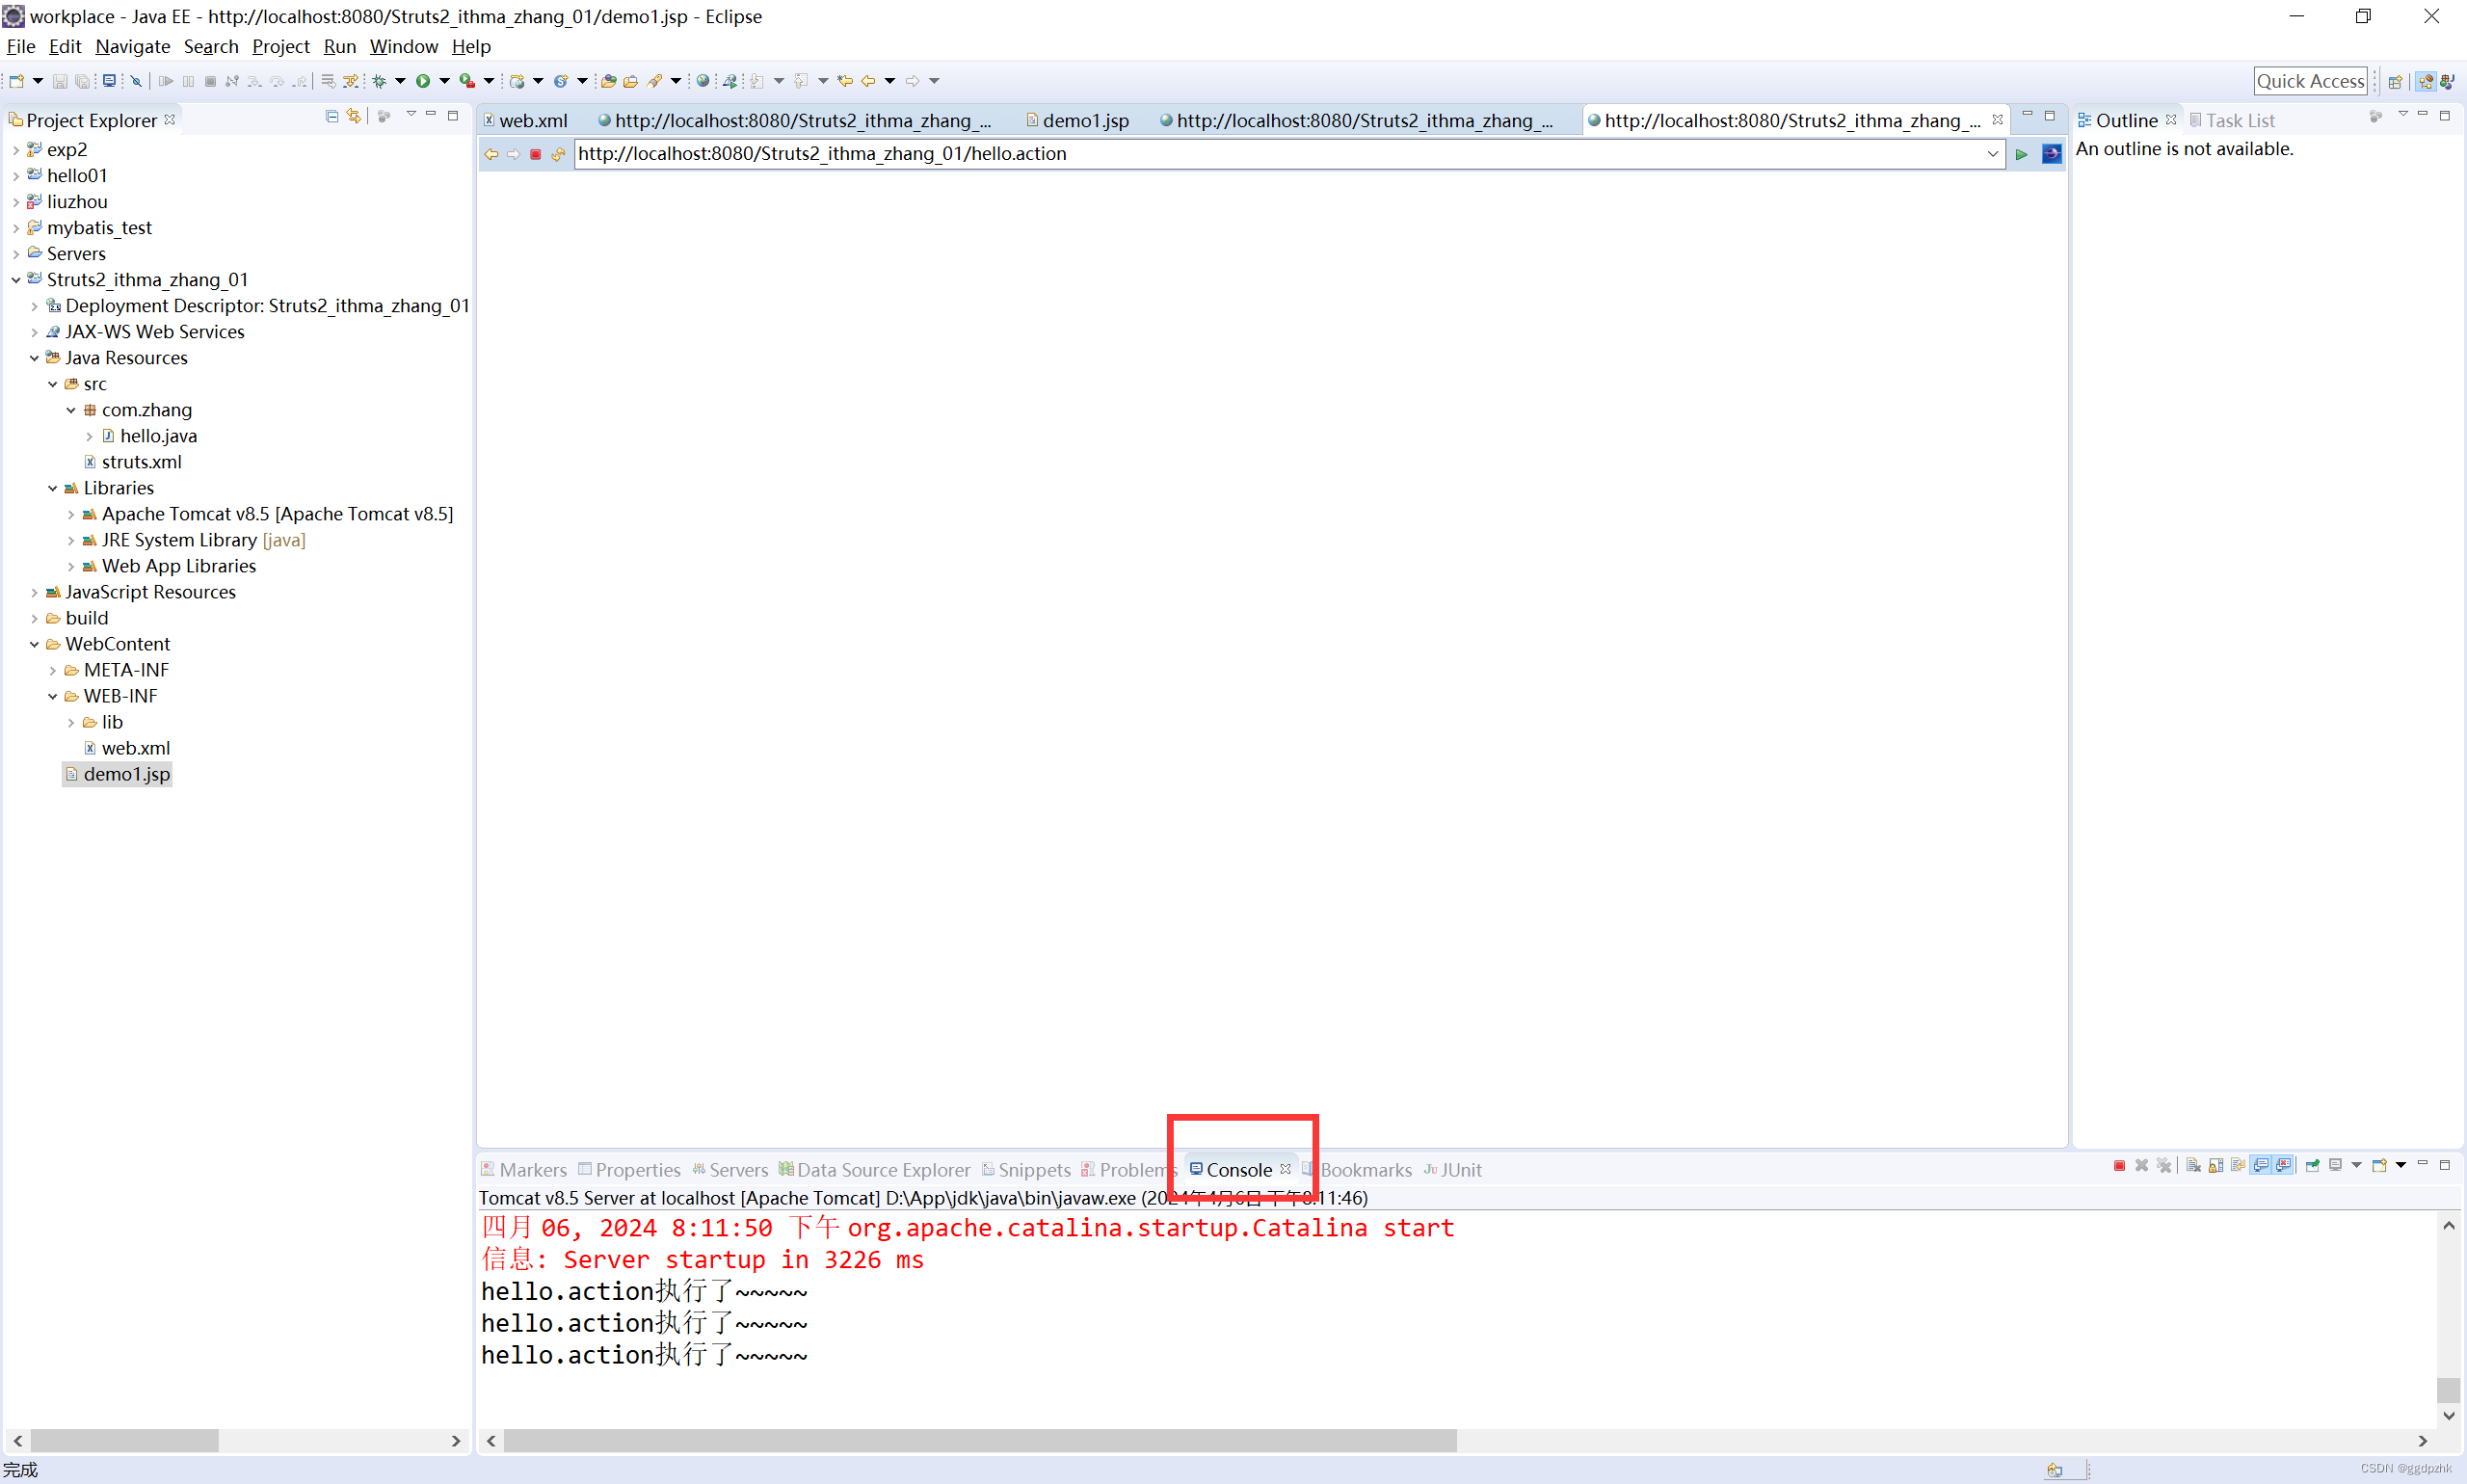Click green Go arrow next to URL
Image resolution: width=2467 pixels, height=1484 pixels.
coord(2021,154)
